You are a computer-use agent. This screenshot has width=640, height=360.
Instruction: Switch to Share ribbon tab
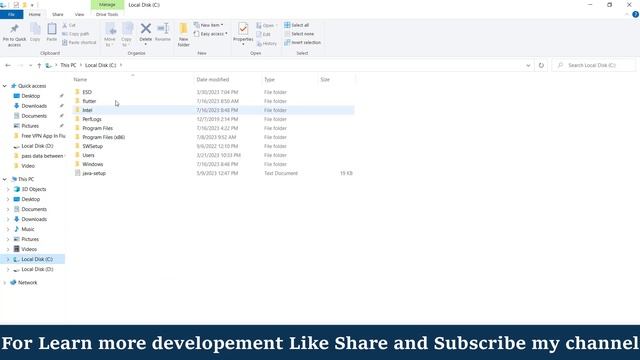click(58, 15)
